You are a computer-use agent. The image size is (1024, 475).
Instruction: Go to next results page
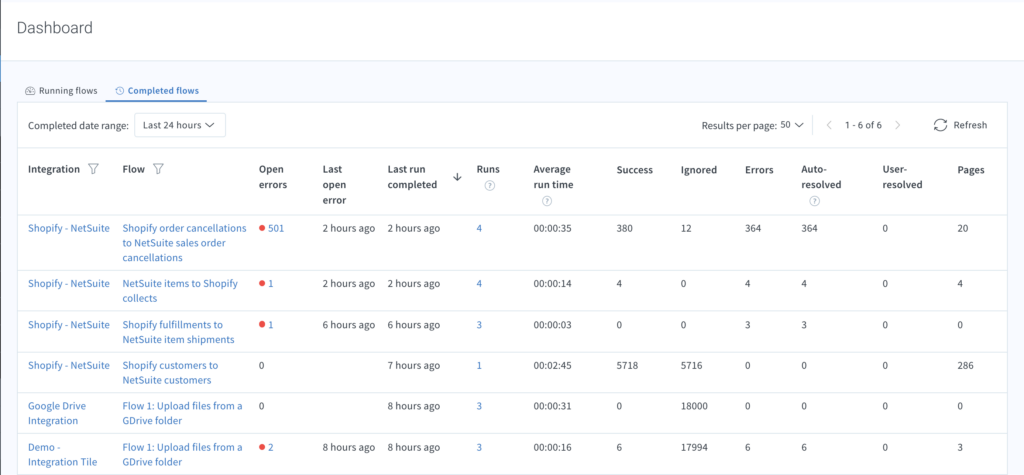click(x=898, y=125)
